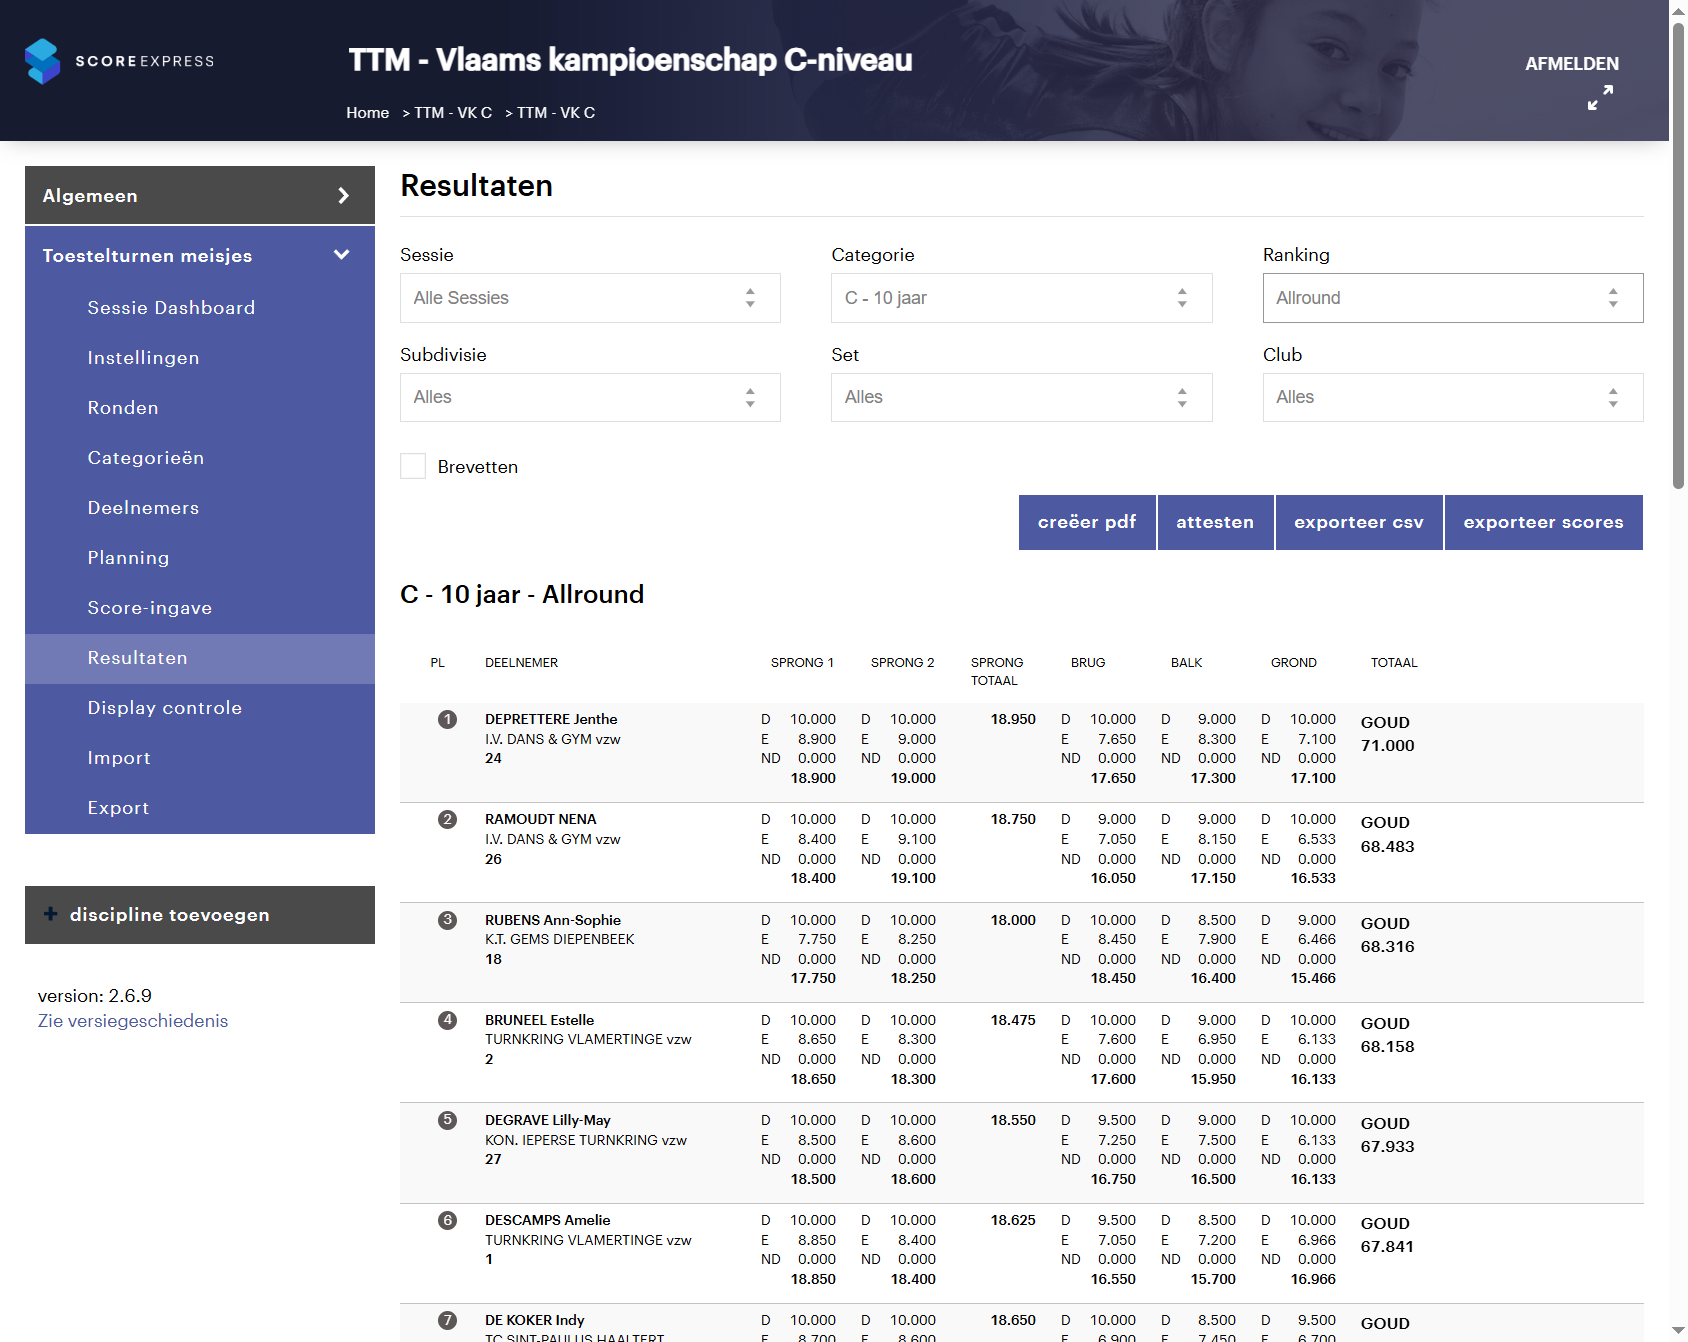Image resolution: width=1688 pixels, height=1342 pixels.
Task: Collapse Toestelturnen meisjes section chevron
Action: pos(342,255)
